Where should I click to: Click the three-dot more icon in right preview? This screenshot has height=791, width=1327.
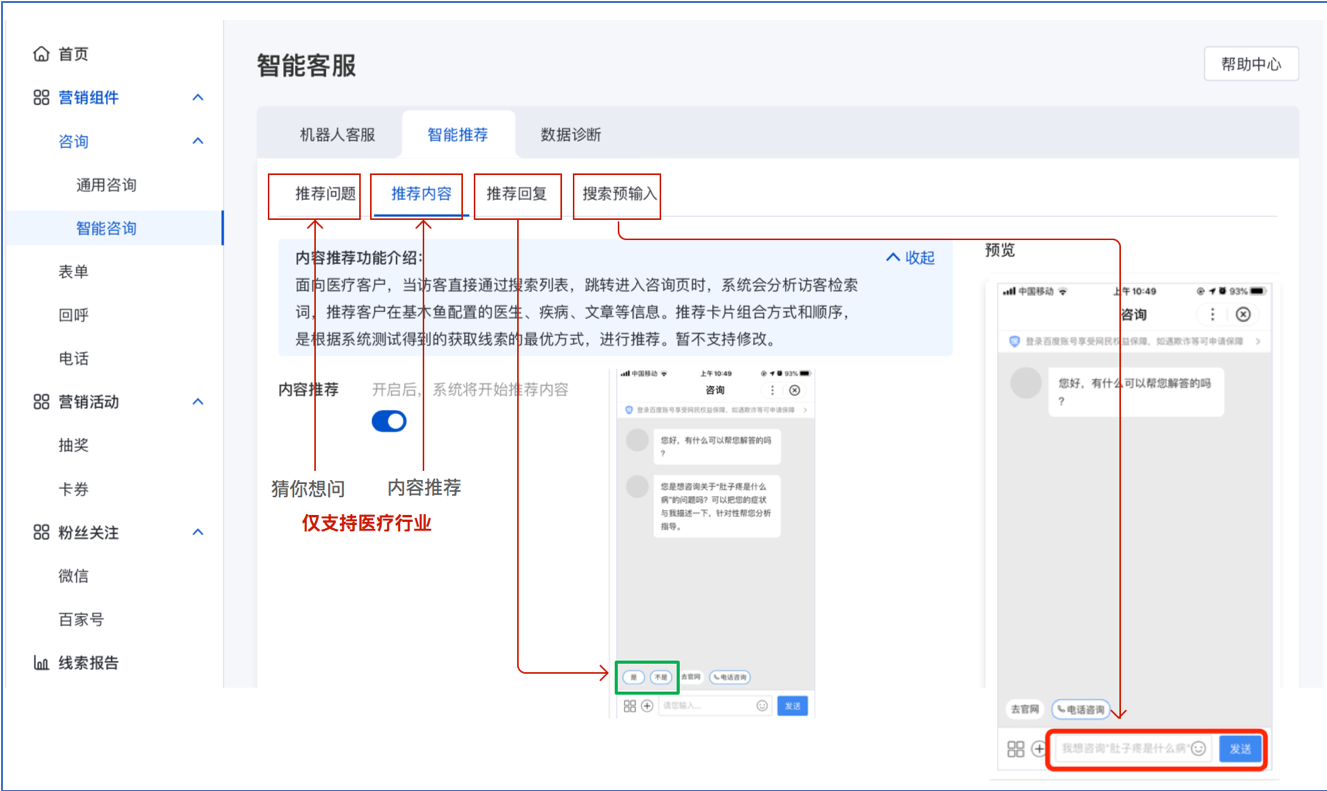pos(1213,314)
